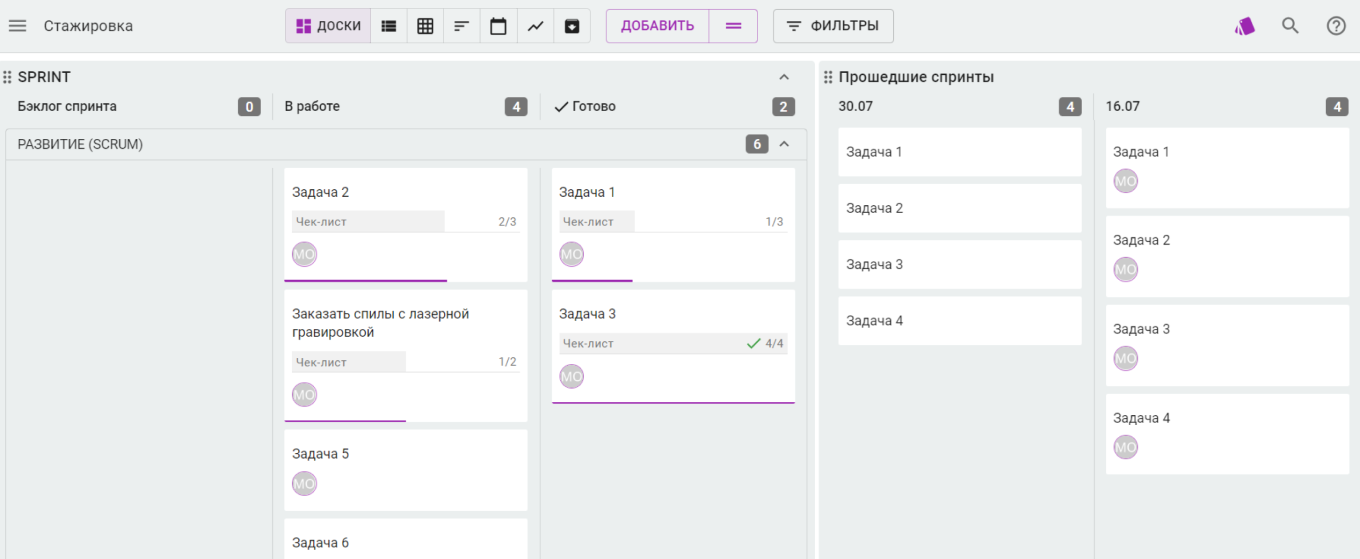Click the Чек-лист progress bar on Задача 2
The image size is (1360, 559).
tap(405, 222)
